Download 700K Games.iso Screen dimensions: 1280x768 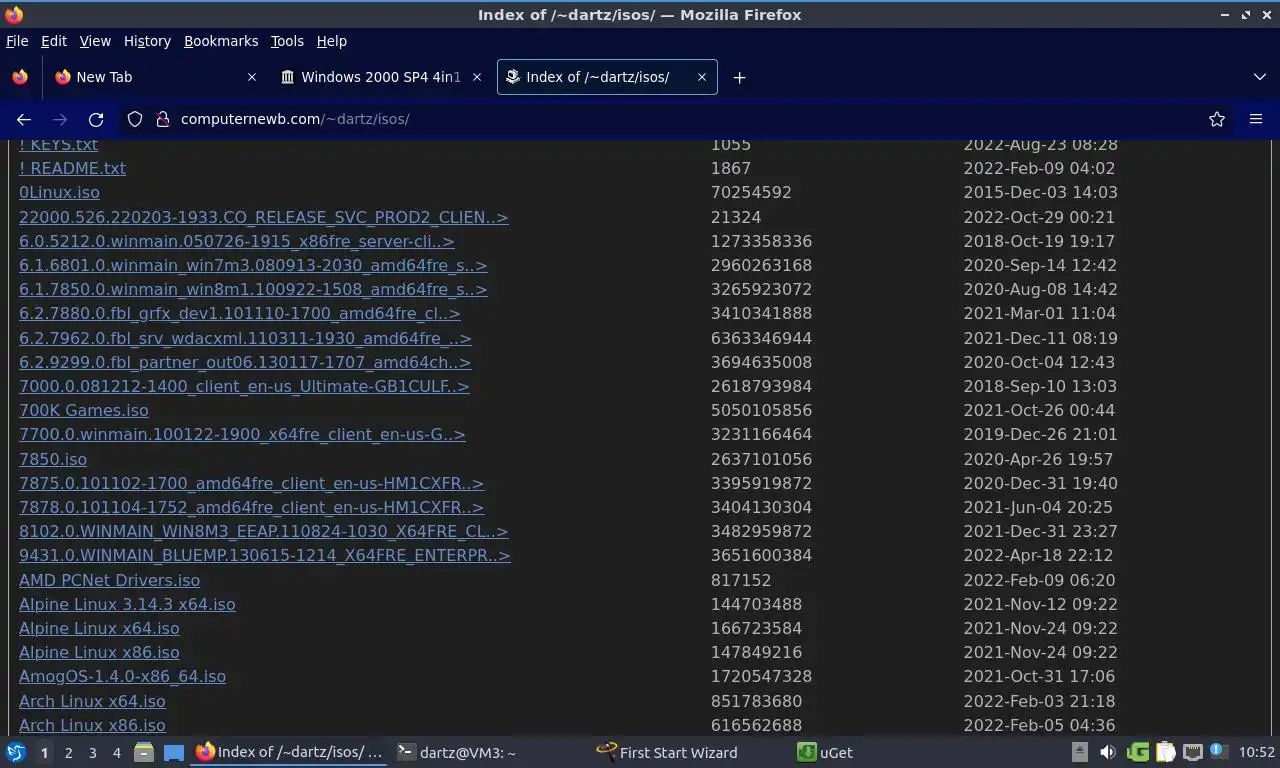(83, 410)
